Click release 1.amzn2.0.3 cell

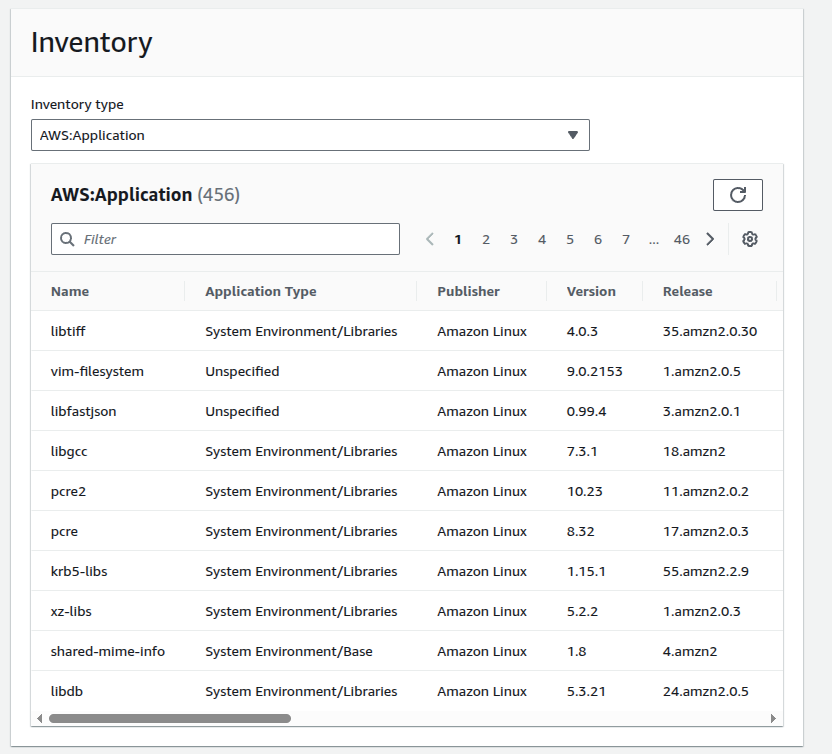pos(701,611)
